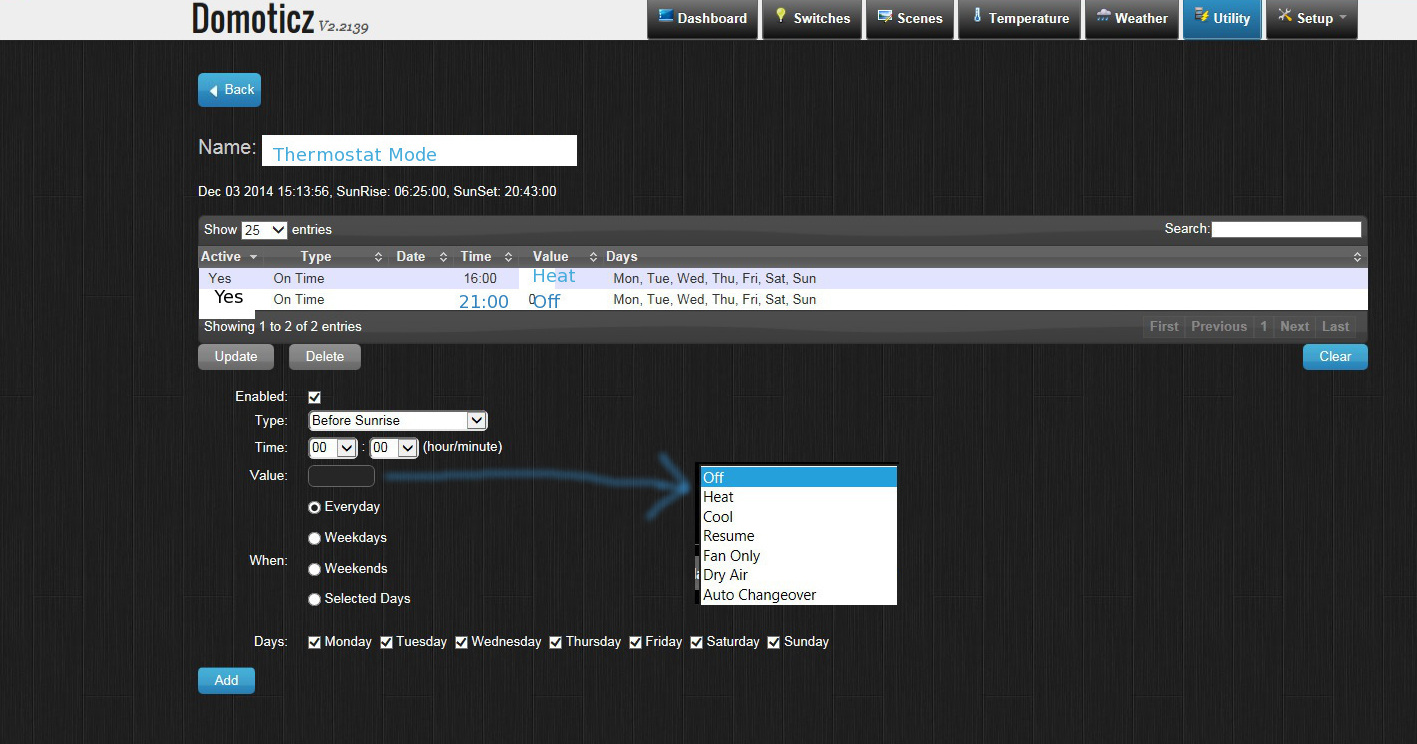
Task: Open the Temperature tab
Action: coord(1018,18)
